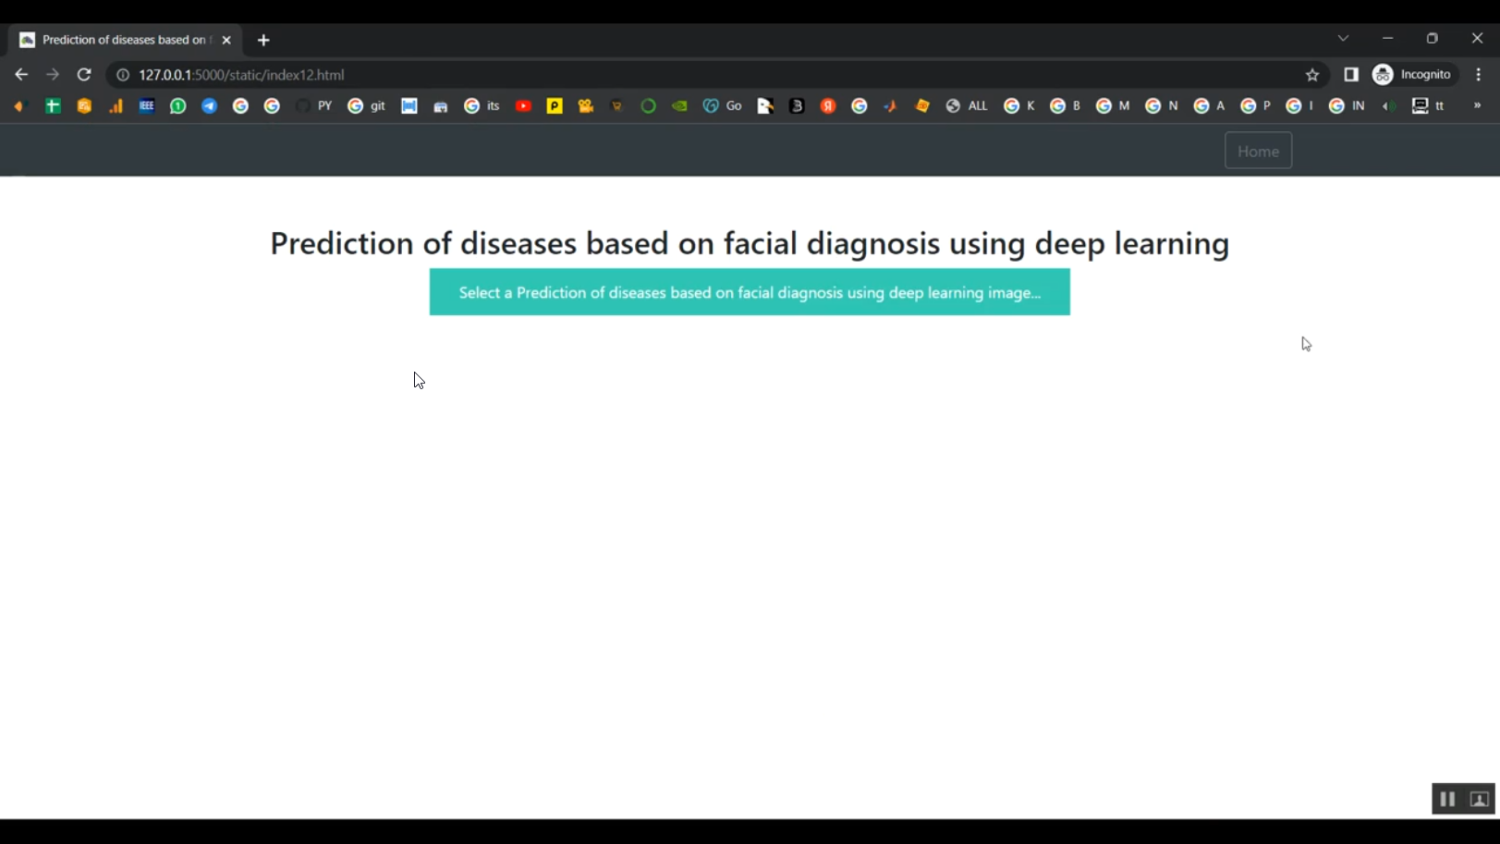This screenshot has width=1500, height=844.
Task: Select the Prediction of diseases tab
Action: pos(126,40)
